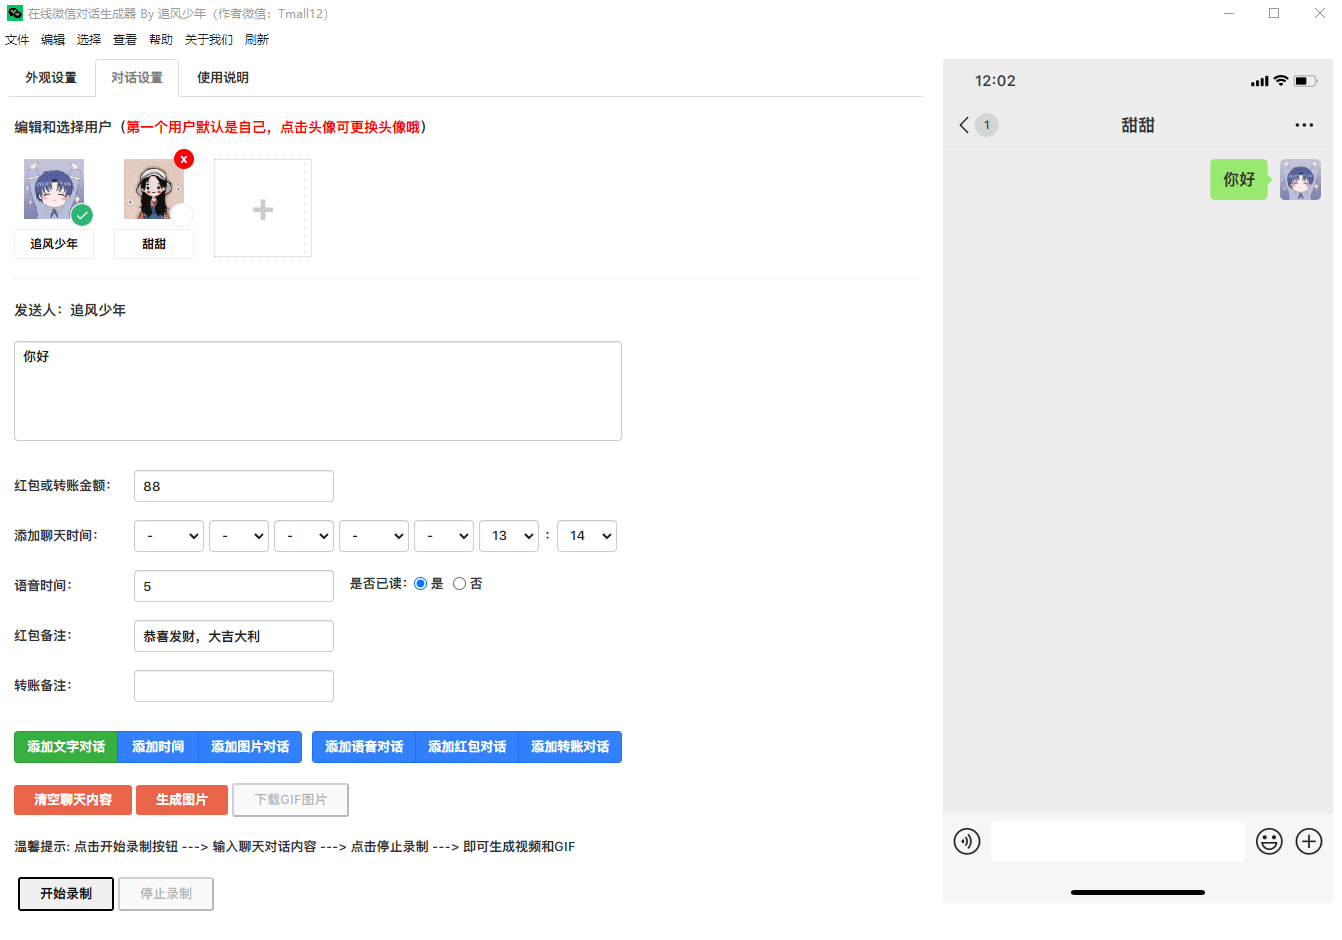Screen dimensions: 1342x940
Task: Open the 帮助 menu
Action: click(159, 39)
